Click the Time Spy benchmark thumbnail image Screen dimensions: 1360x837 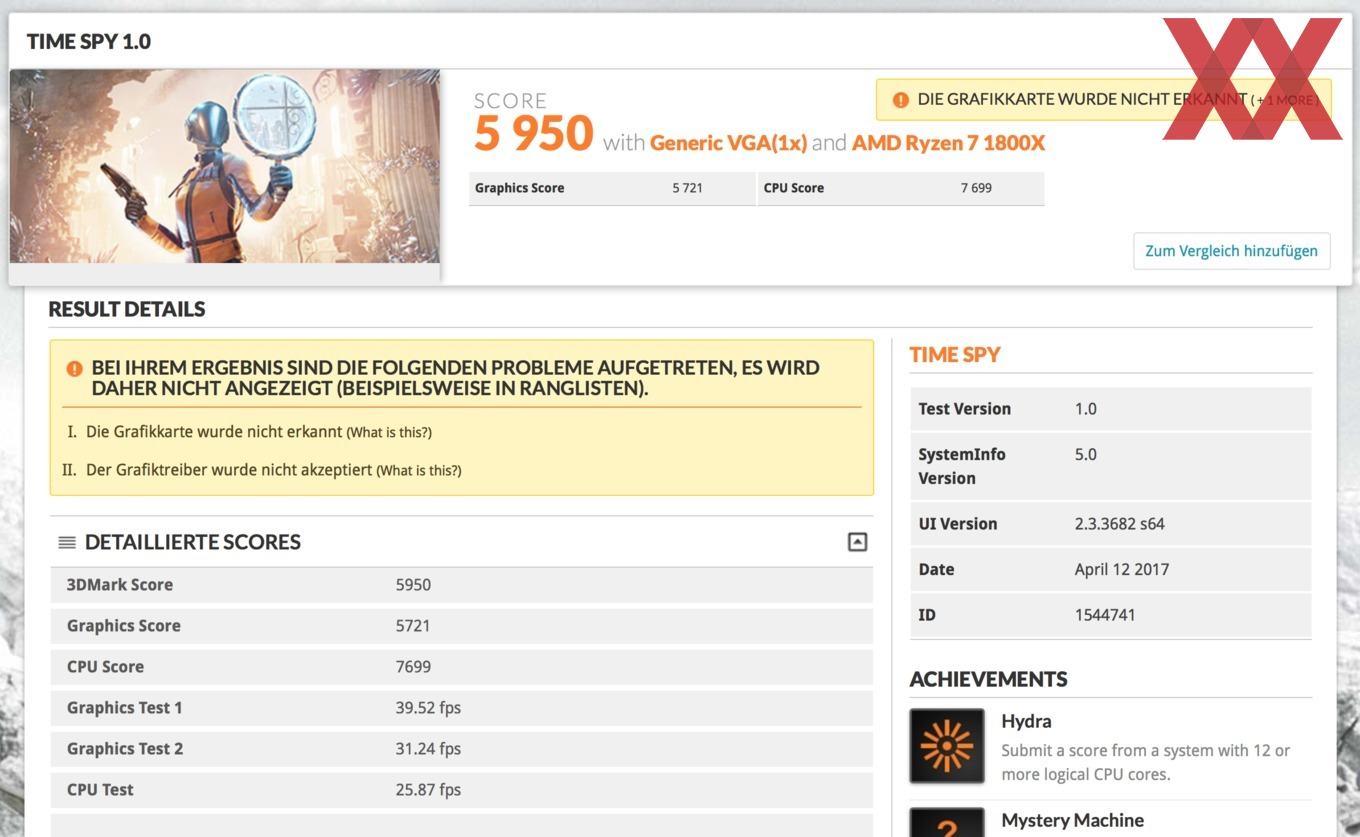tap(225, 166)
